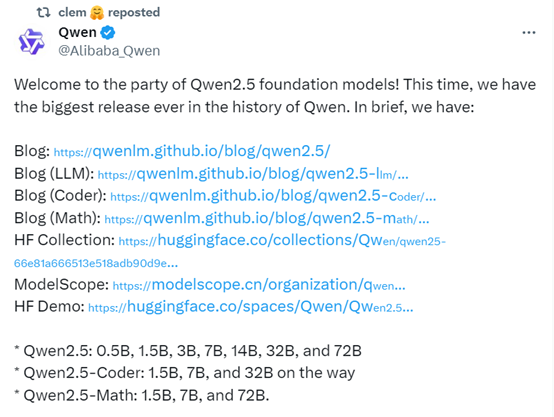Click the Qwen2.5 0.5B to 72B sizes line
The image size is (554, 417).
click(188, 351)
